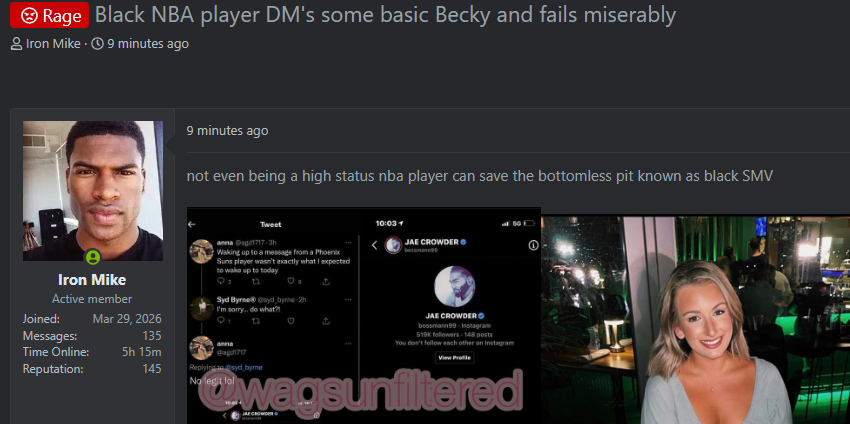Click the red Rage thread prefix badge

pyautogui.click(x=49, y=15)
